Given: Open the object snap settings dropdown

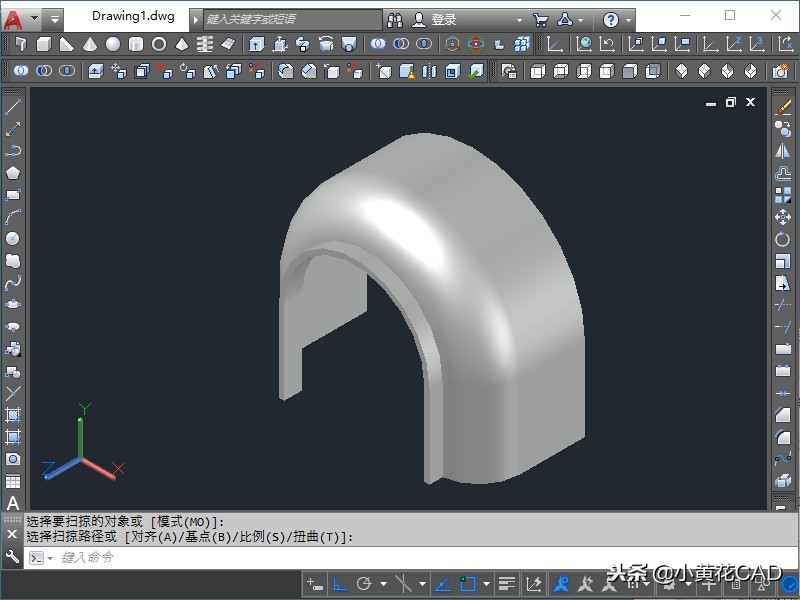Looking at the screenshot, I should click(x=487, y=584).
